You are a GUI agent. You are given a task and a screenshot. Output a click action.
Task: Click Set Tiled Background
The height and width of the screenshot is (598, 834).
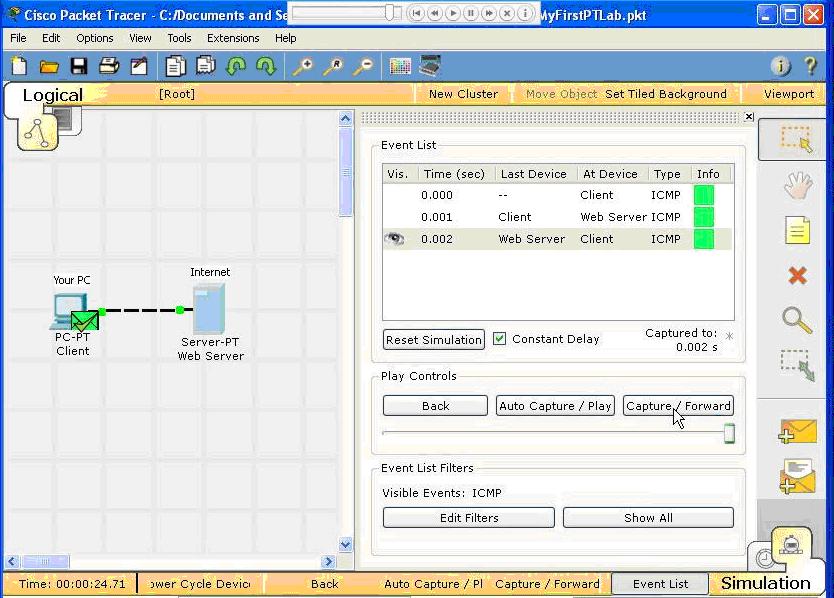point(666,94)
